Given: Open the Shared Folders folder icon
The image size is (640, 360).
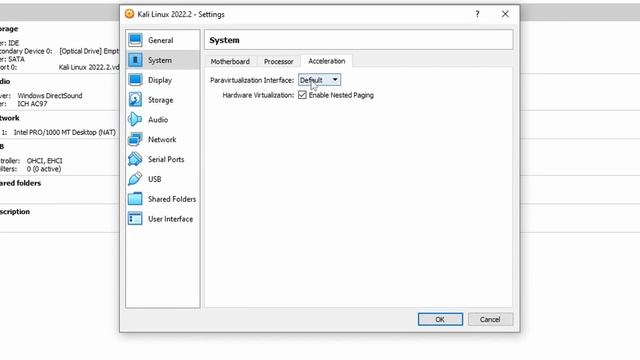Looking at the screenshot, I should [x=135, y=199].
